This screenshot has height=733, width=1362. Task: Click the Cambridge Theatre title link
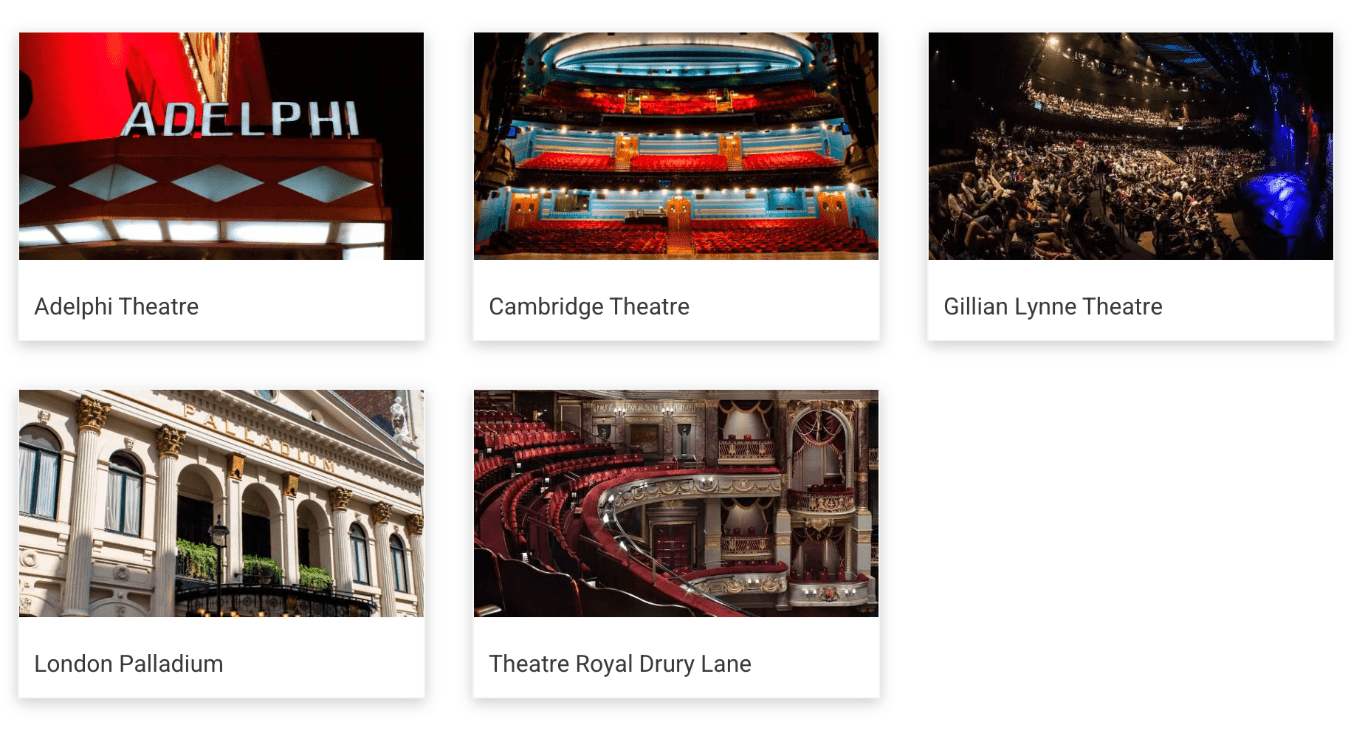click(x=589, y=306)
